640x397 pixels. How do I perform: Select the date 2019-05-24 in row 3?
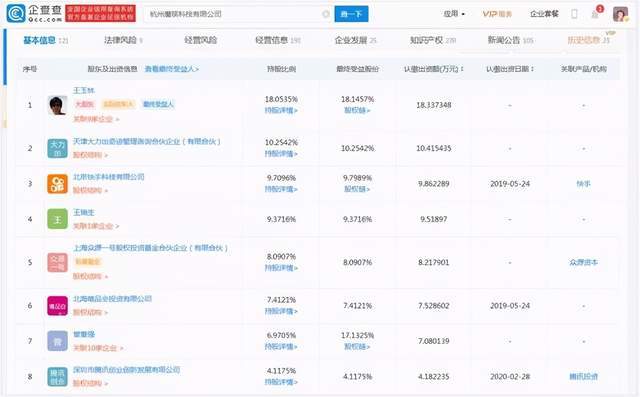pos(510,184)
